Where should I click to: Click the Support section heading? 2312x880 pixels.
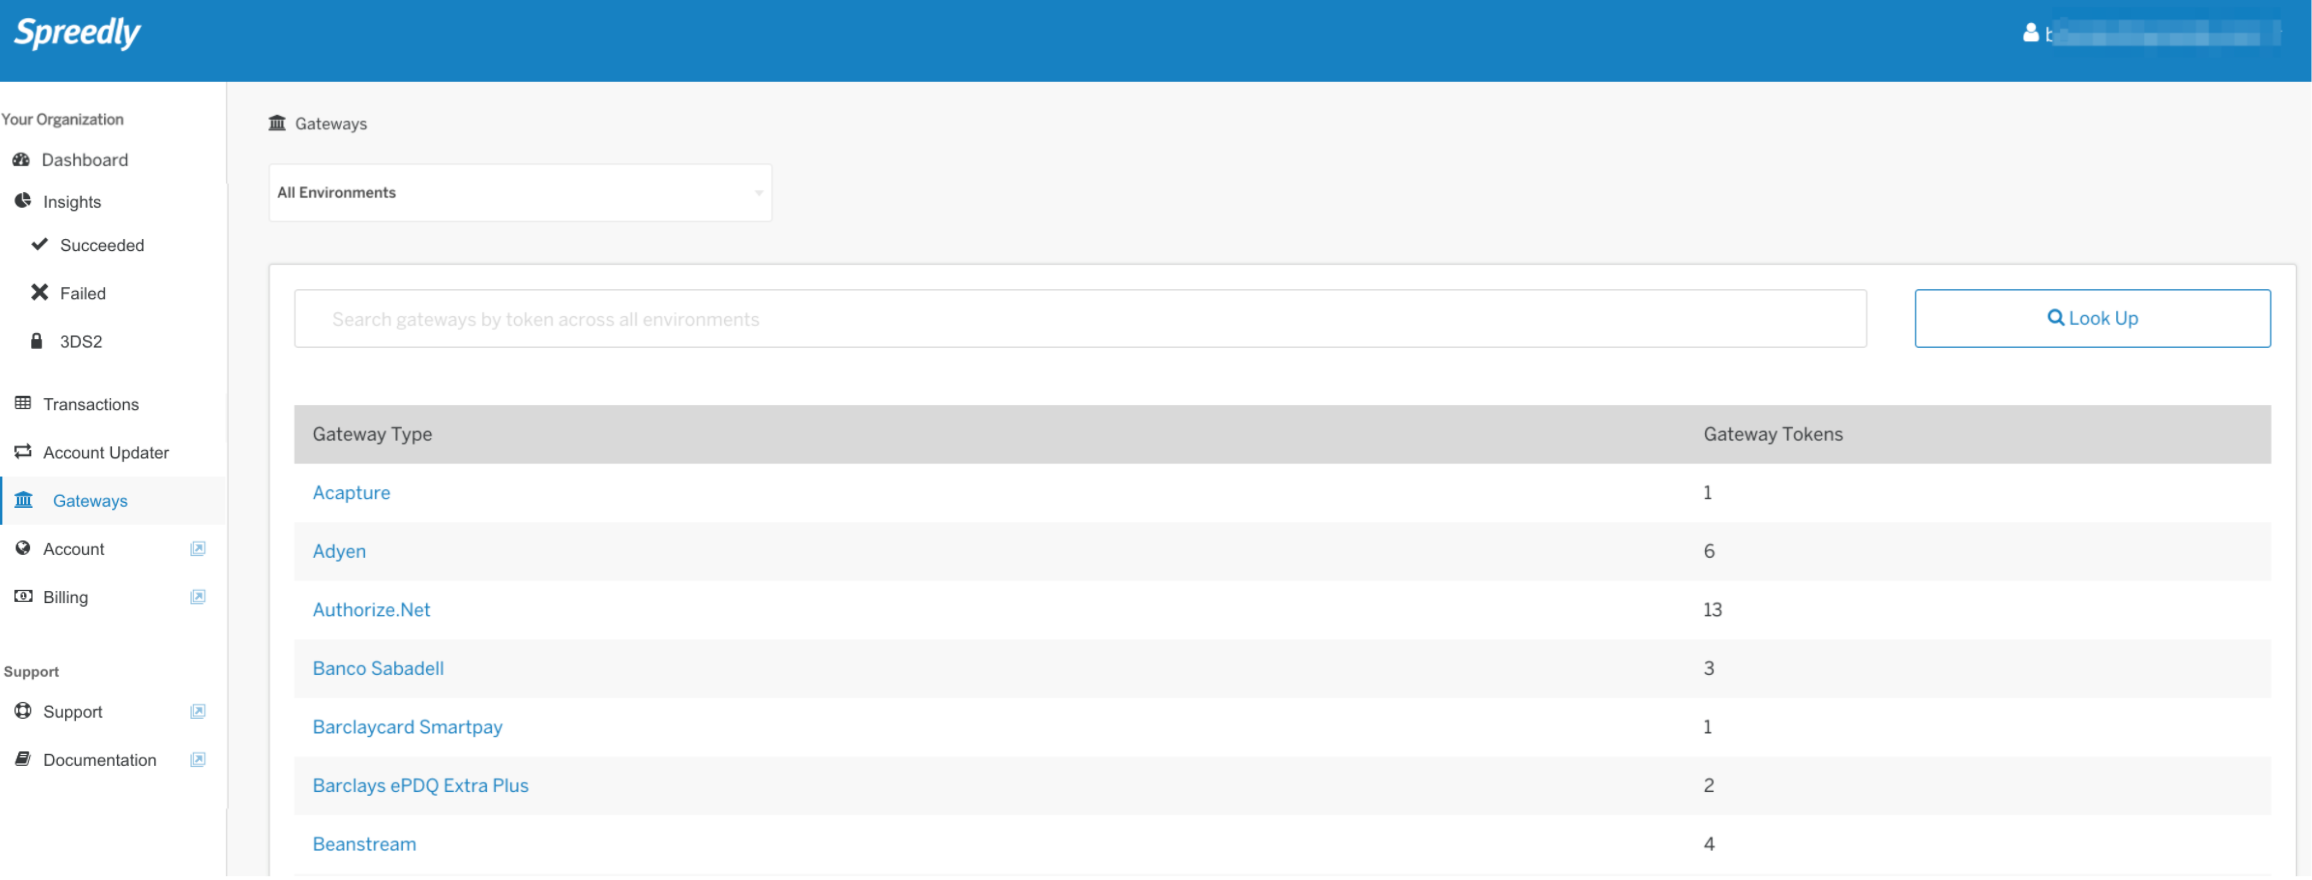[x=31, y=672]
